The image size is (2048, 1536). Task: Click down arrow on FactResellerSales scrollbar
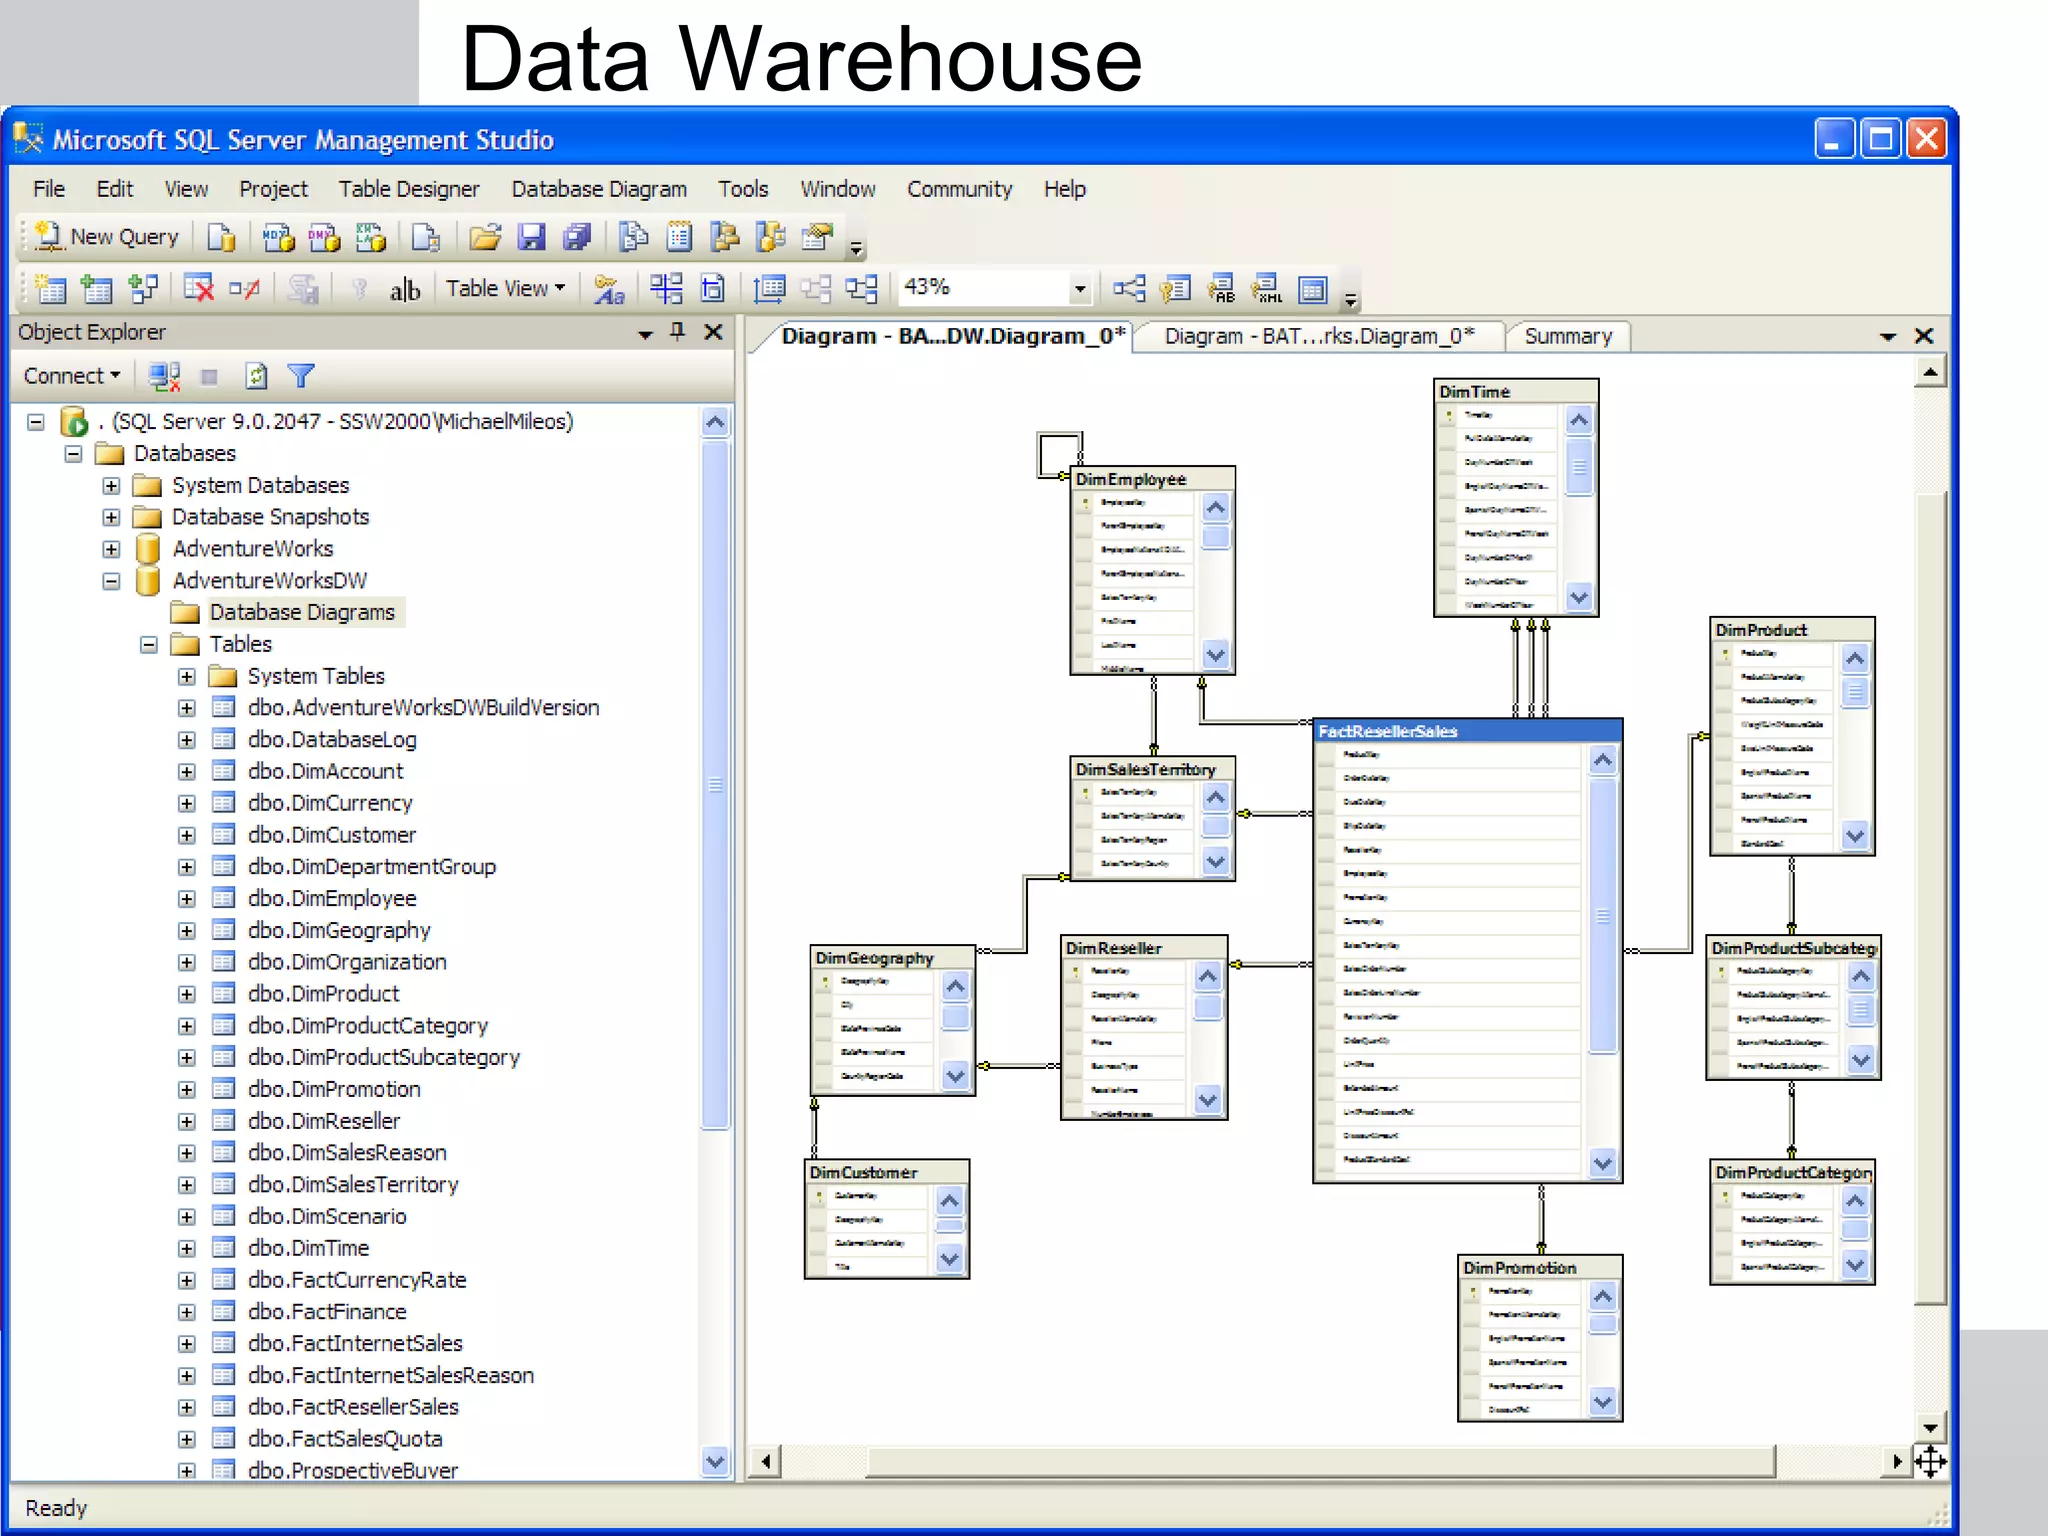tap(1602, 1163)
